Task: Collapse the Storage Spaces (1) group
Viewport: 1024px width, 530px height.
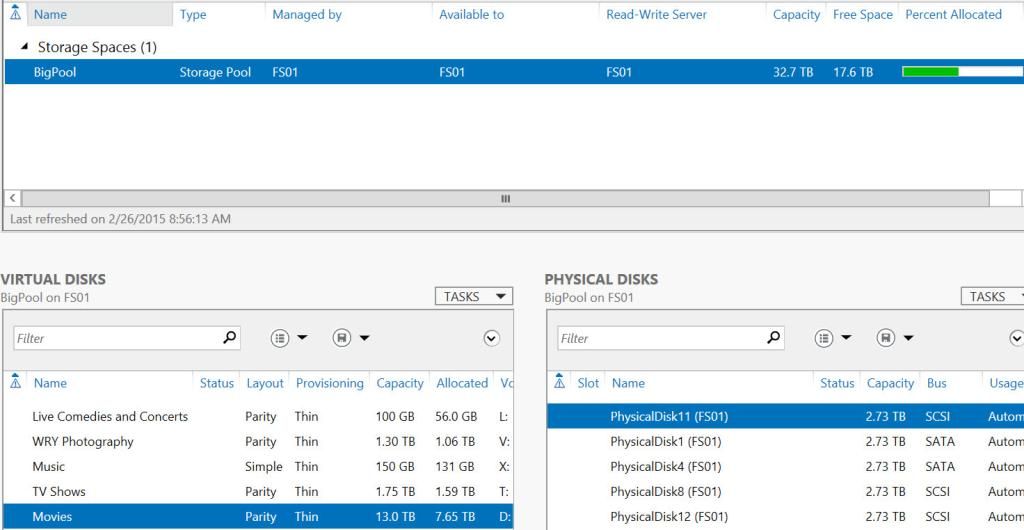Action: coord(24,47)
